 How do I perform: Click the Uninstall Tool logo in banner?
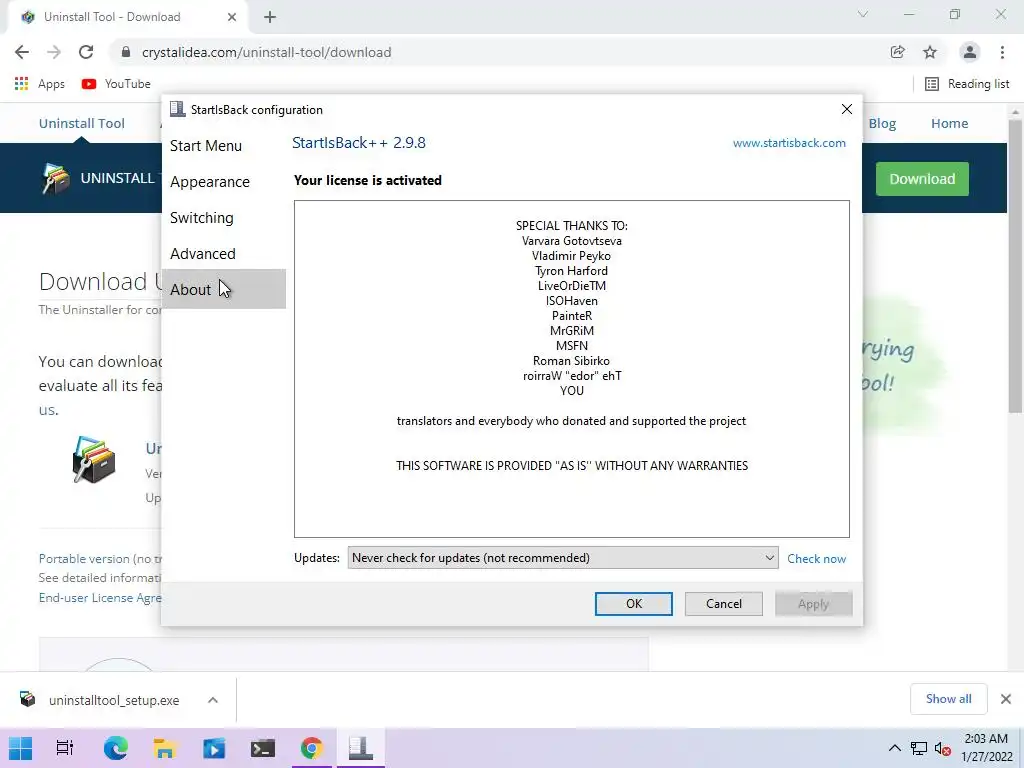(x=56, y=179)
